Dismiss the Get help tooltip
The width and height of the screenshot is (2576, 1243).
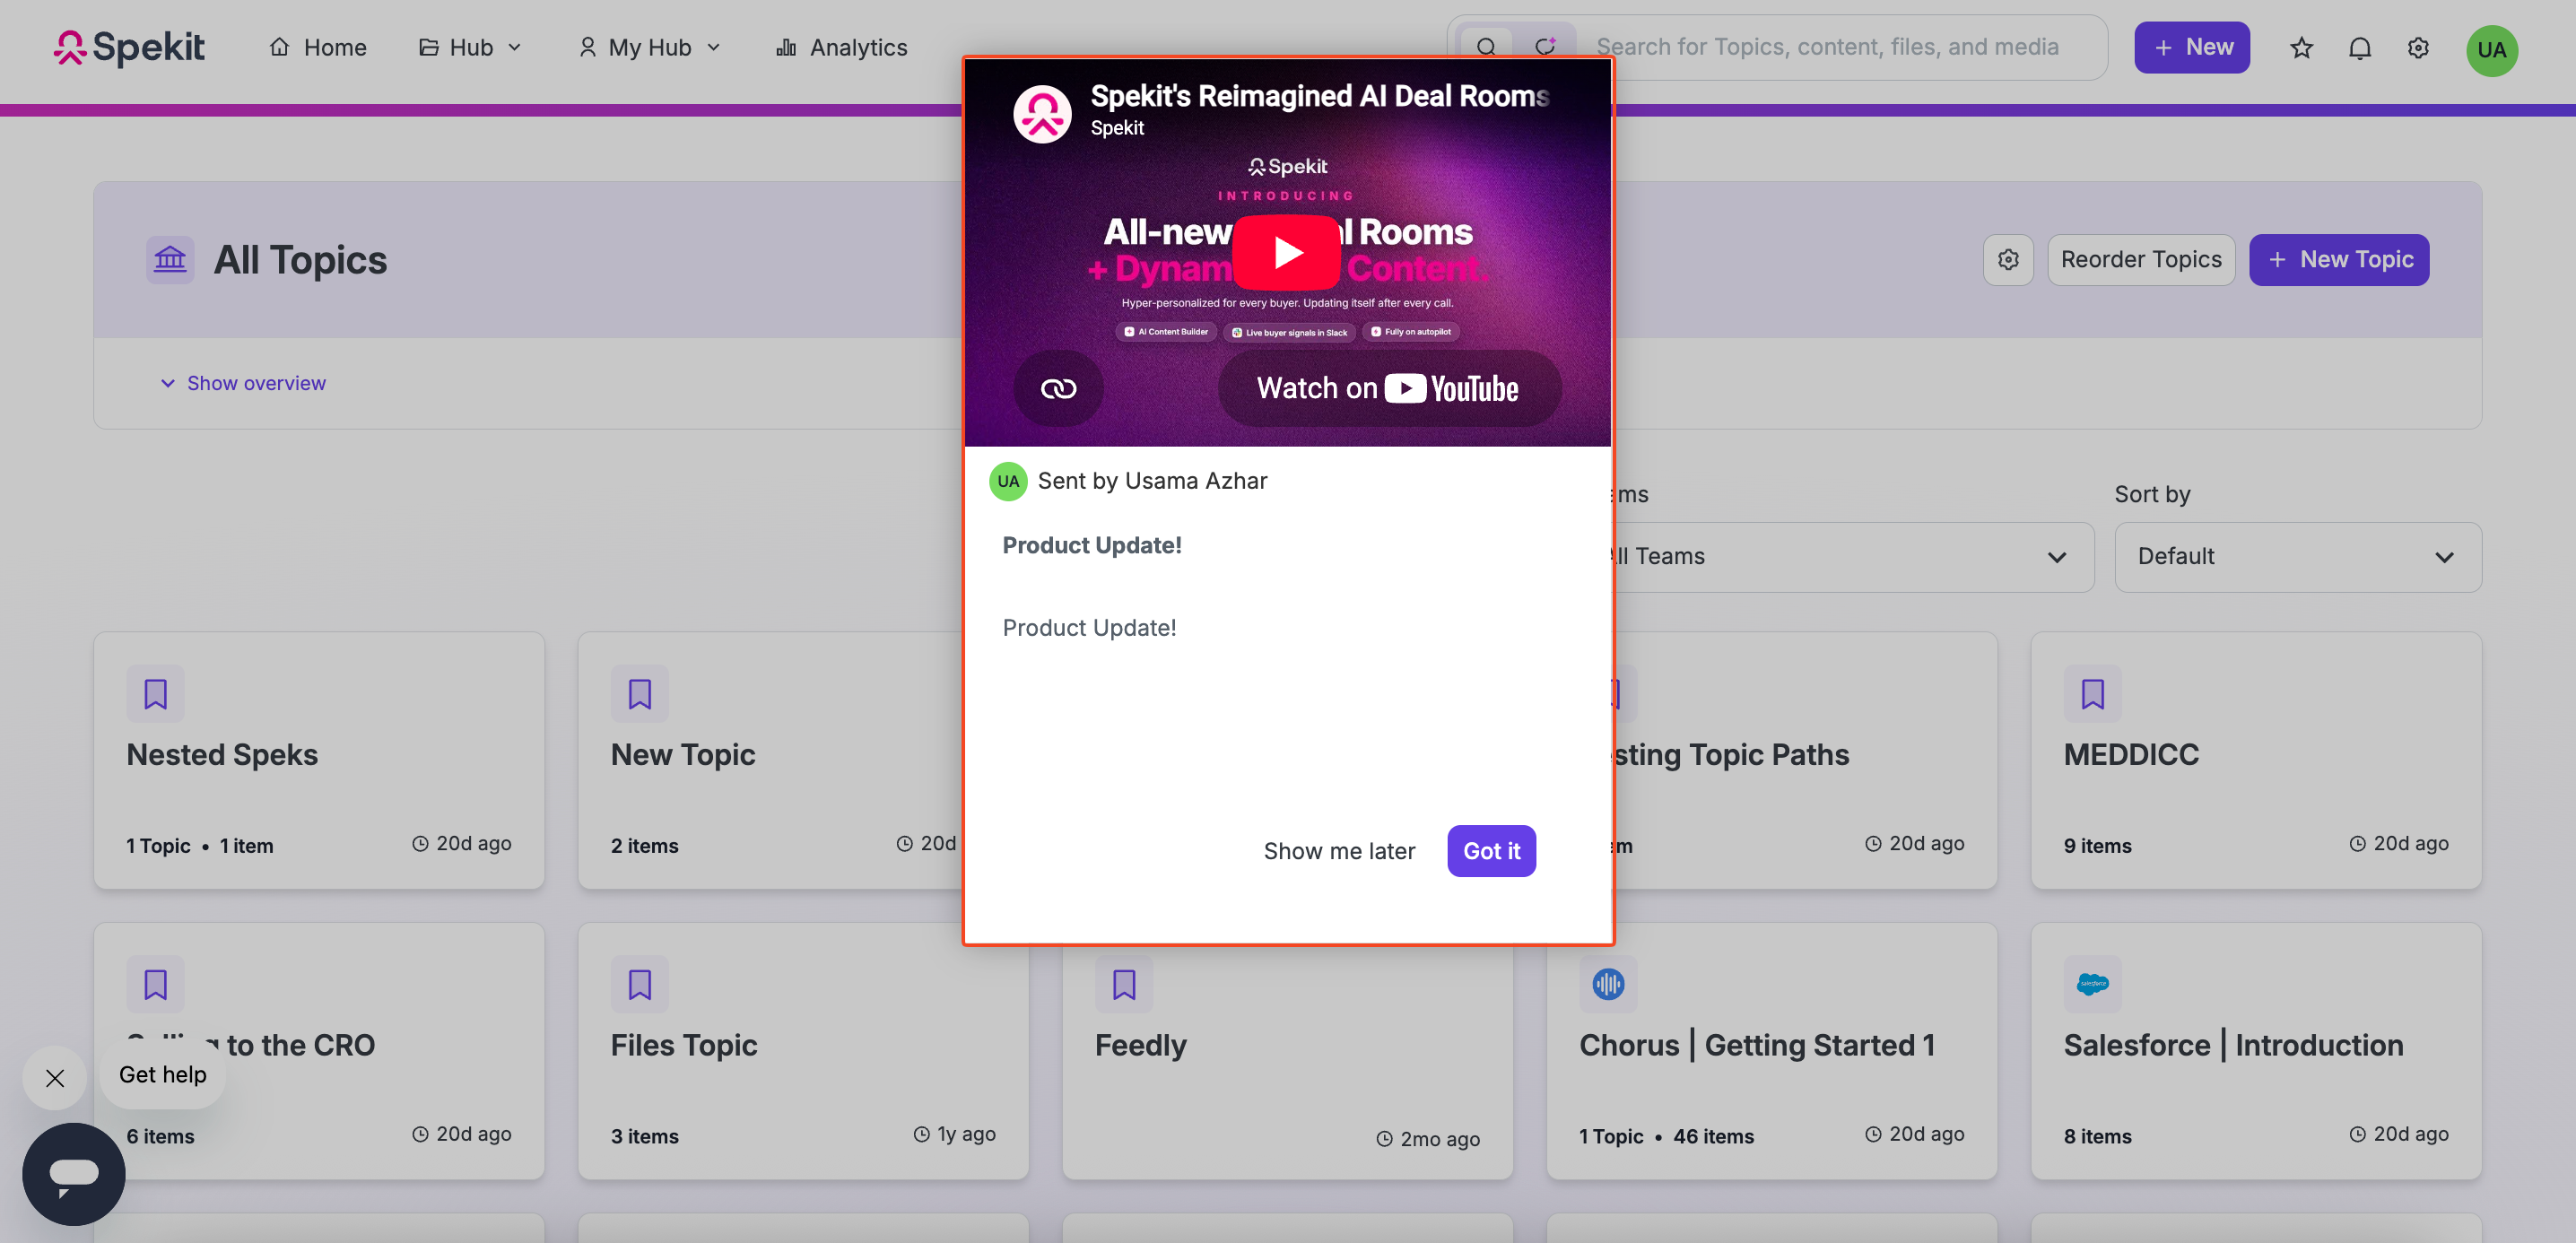coord(55,1078)
